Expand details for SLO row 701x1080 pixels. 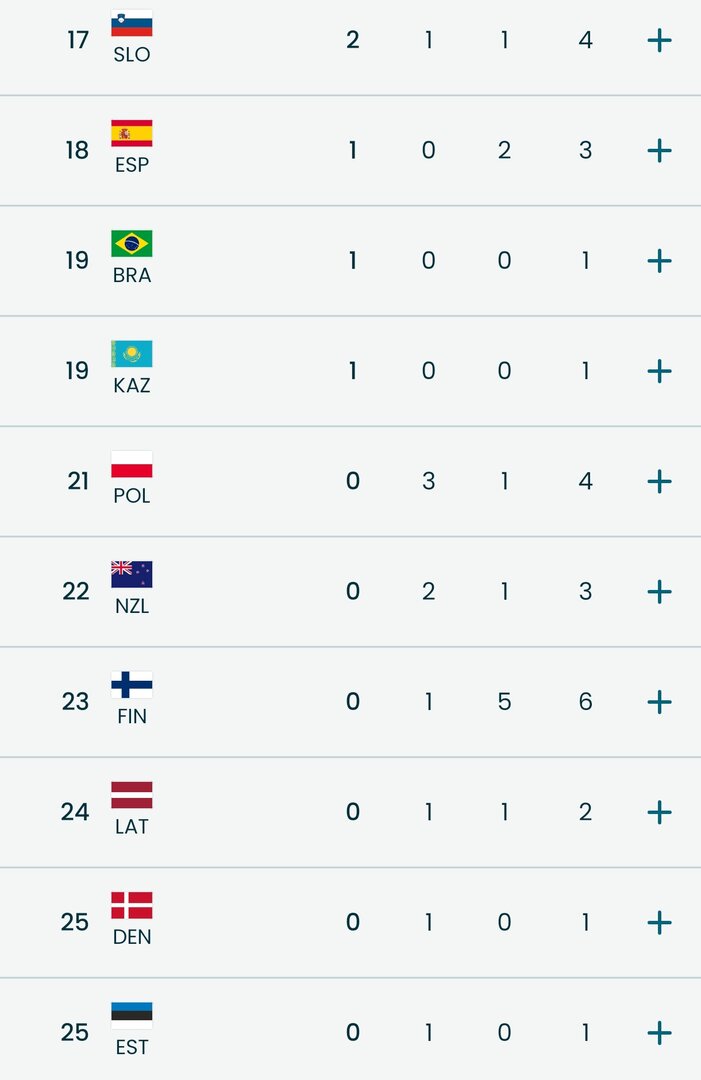658,40
